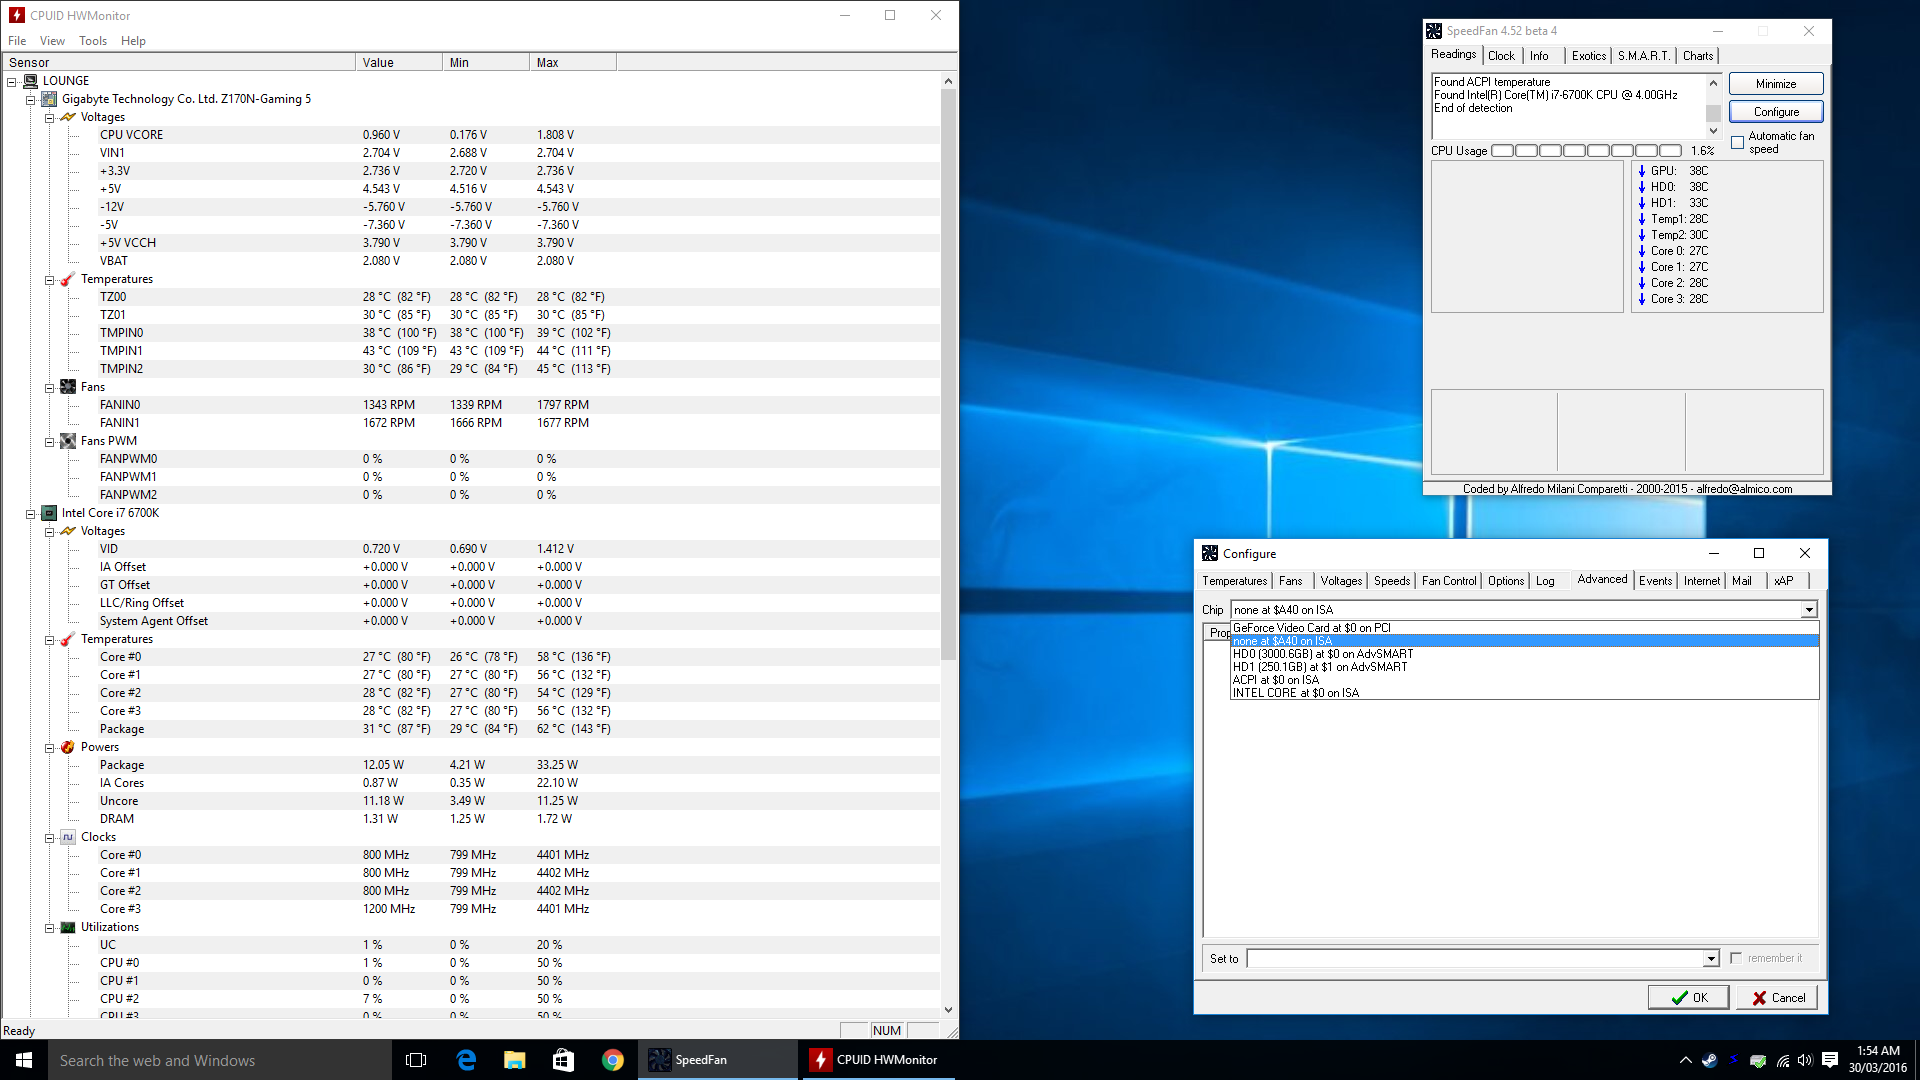Click the HD0 temperature arrow icon in SpeedFan
Screen dimensions: 1920x1080
pos(1642,187)
